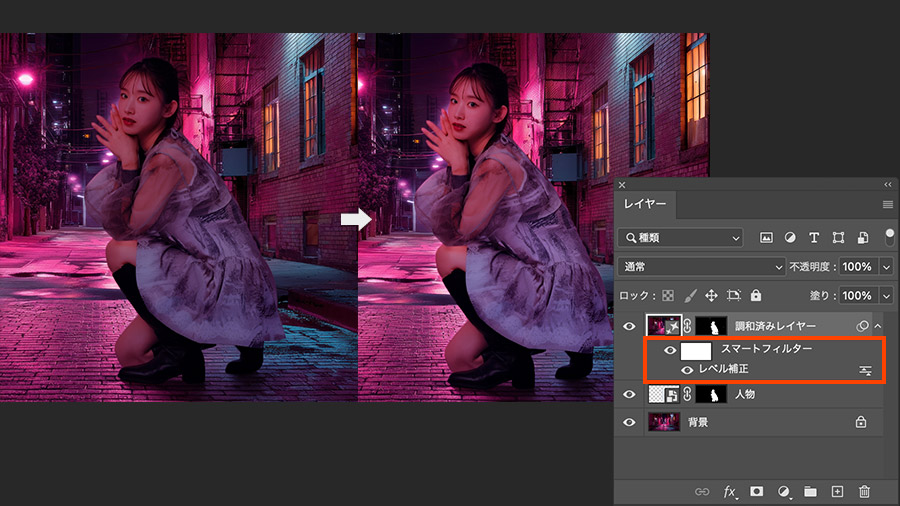This screenshot has width=900, height=506.
Task: Open レベル補正 filter blending options icon
Action: tap(866, 371)
